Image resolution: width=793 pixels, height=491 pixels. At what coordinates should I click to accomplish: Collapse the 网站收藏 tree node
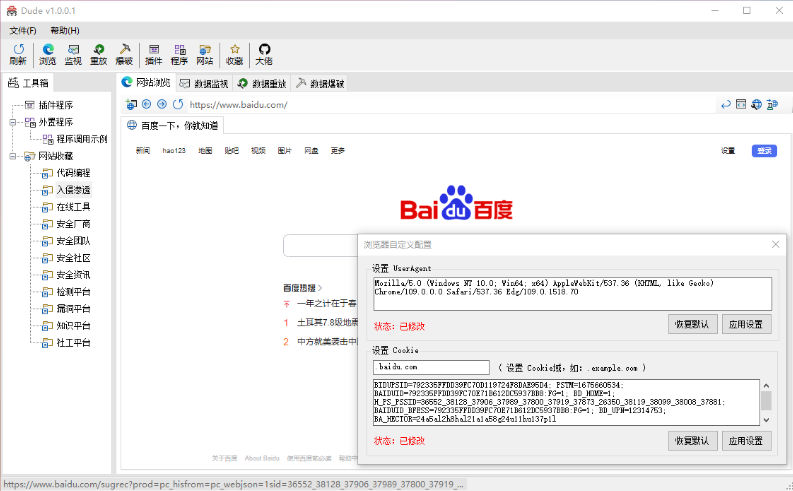click(13, 156)
